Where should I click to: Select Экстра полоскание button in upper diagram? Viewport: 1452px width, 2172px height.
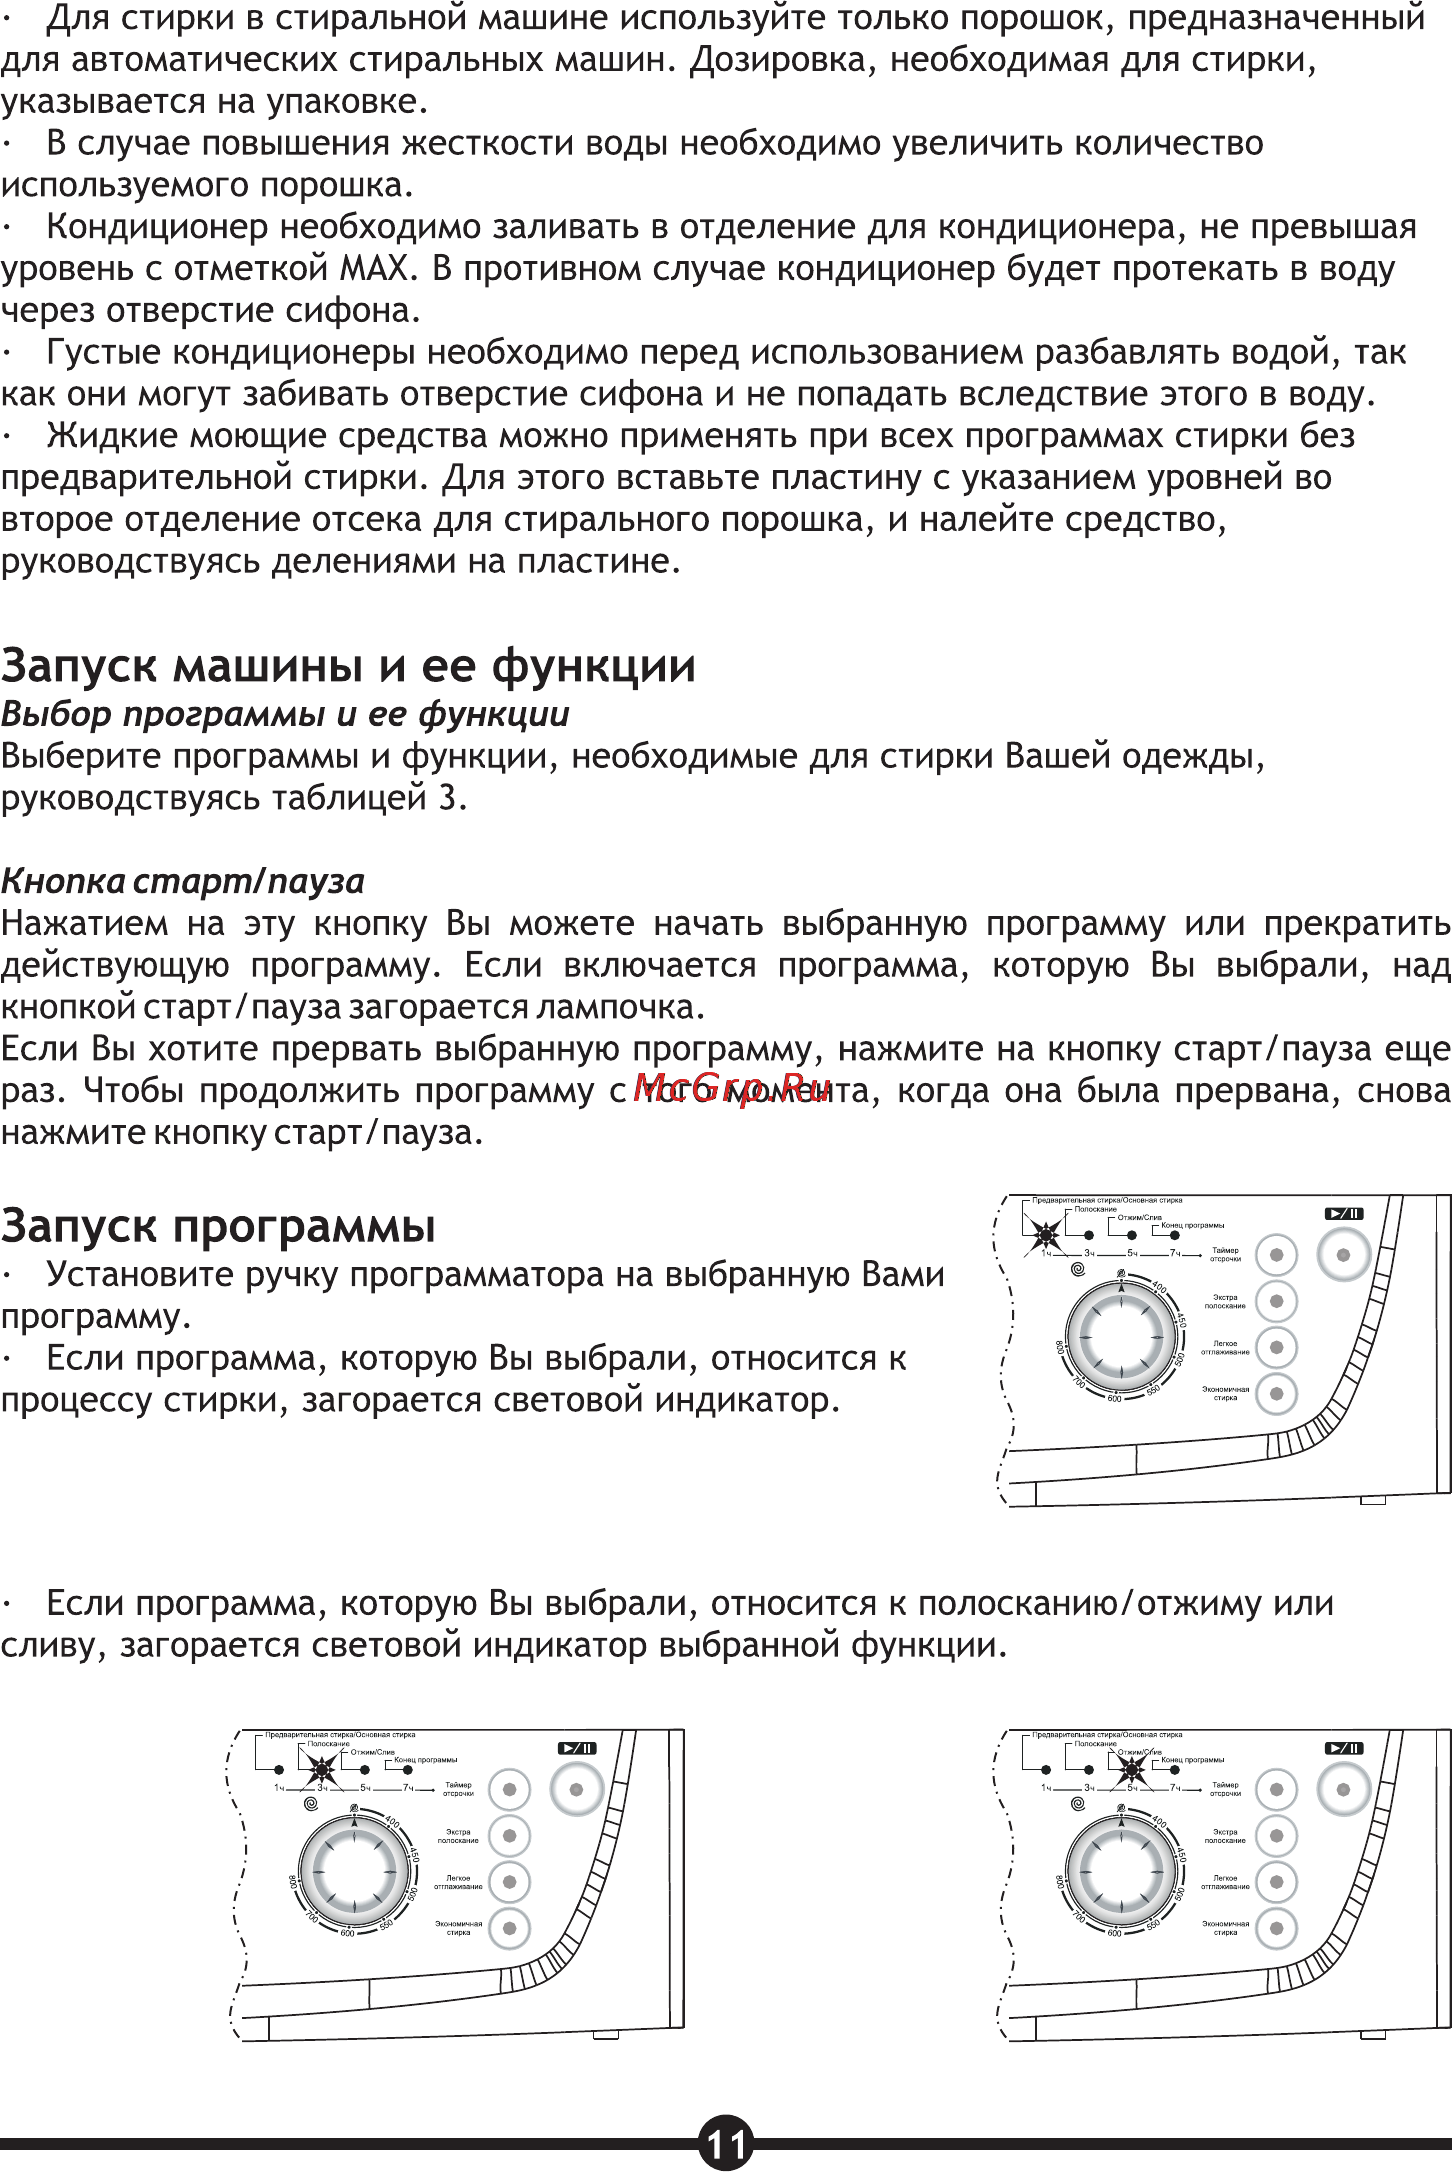point(1276,1301)
